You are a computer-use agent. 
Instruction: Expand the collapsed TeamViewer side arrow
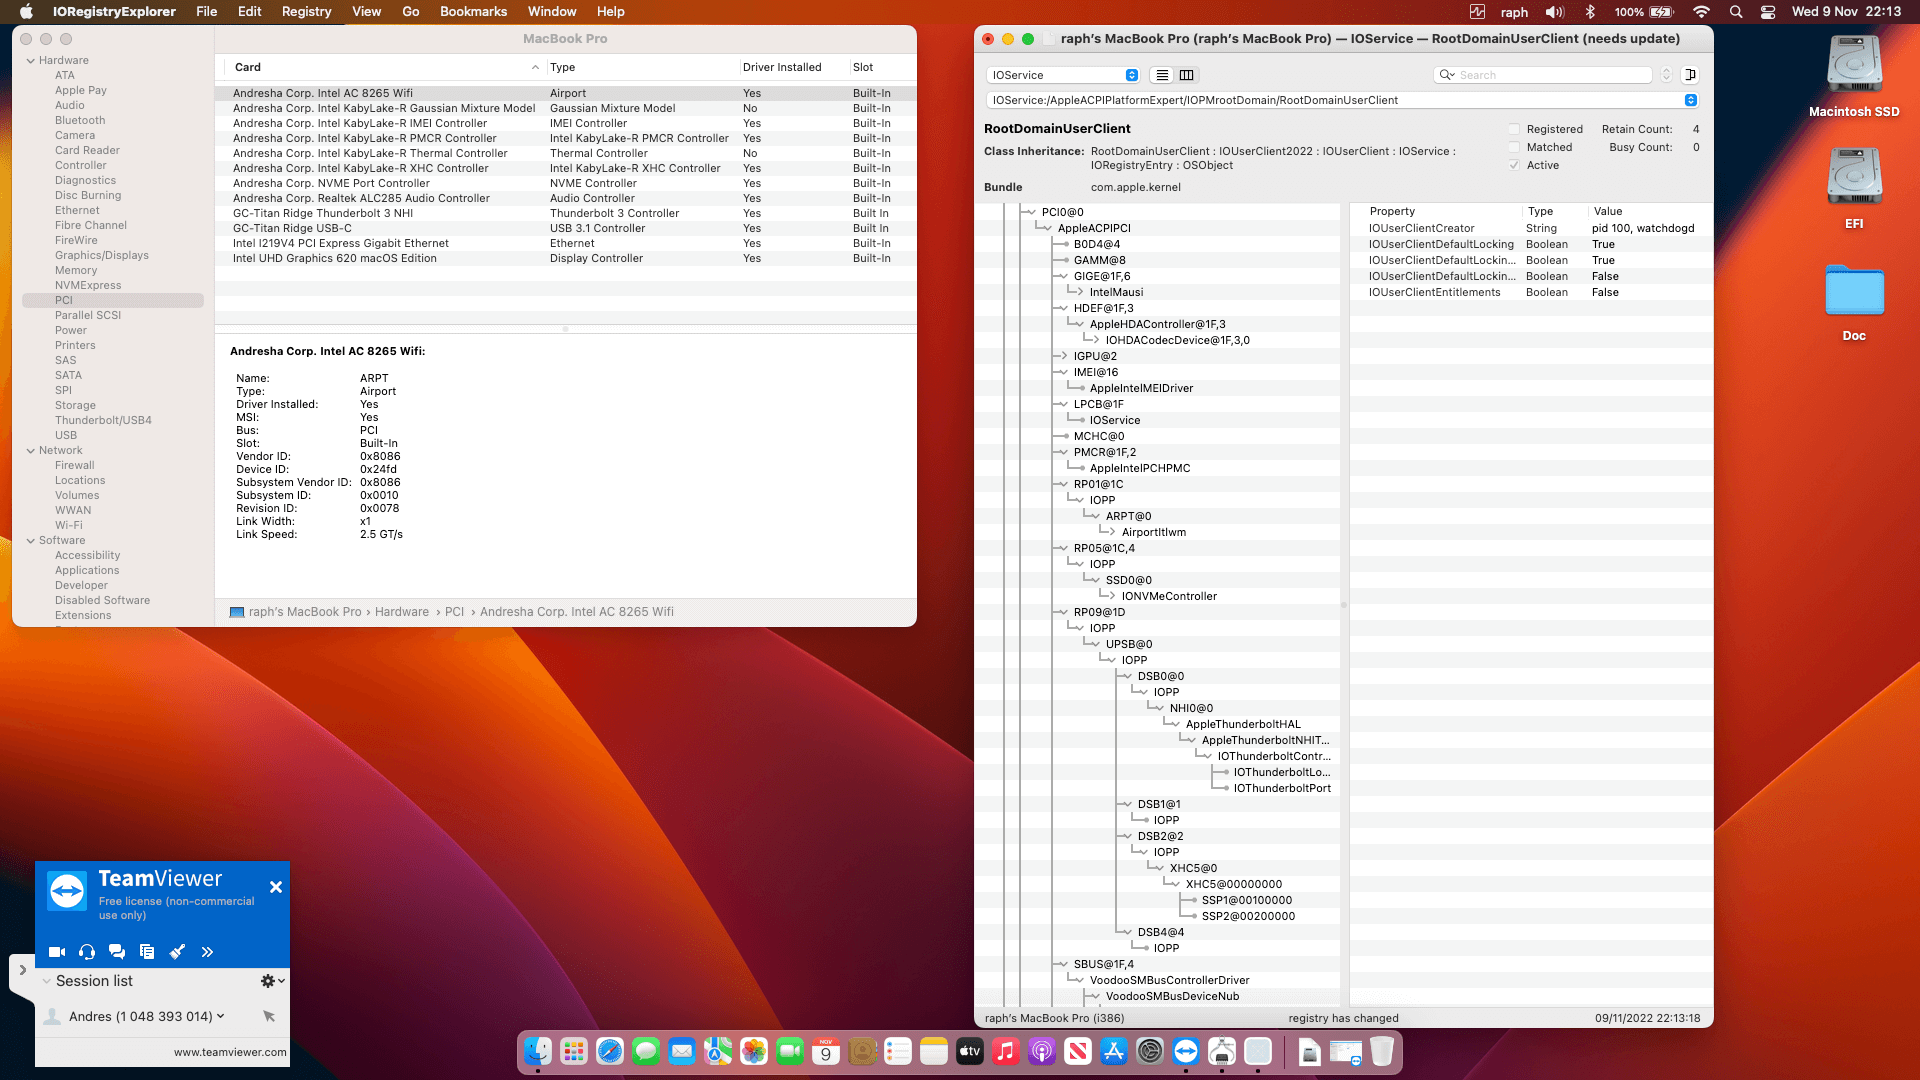pos(22,970)
